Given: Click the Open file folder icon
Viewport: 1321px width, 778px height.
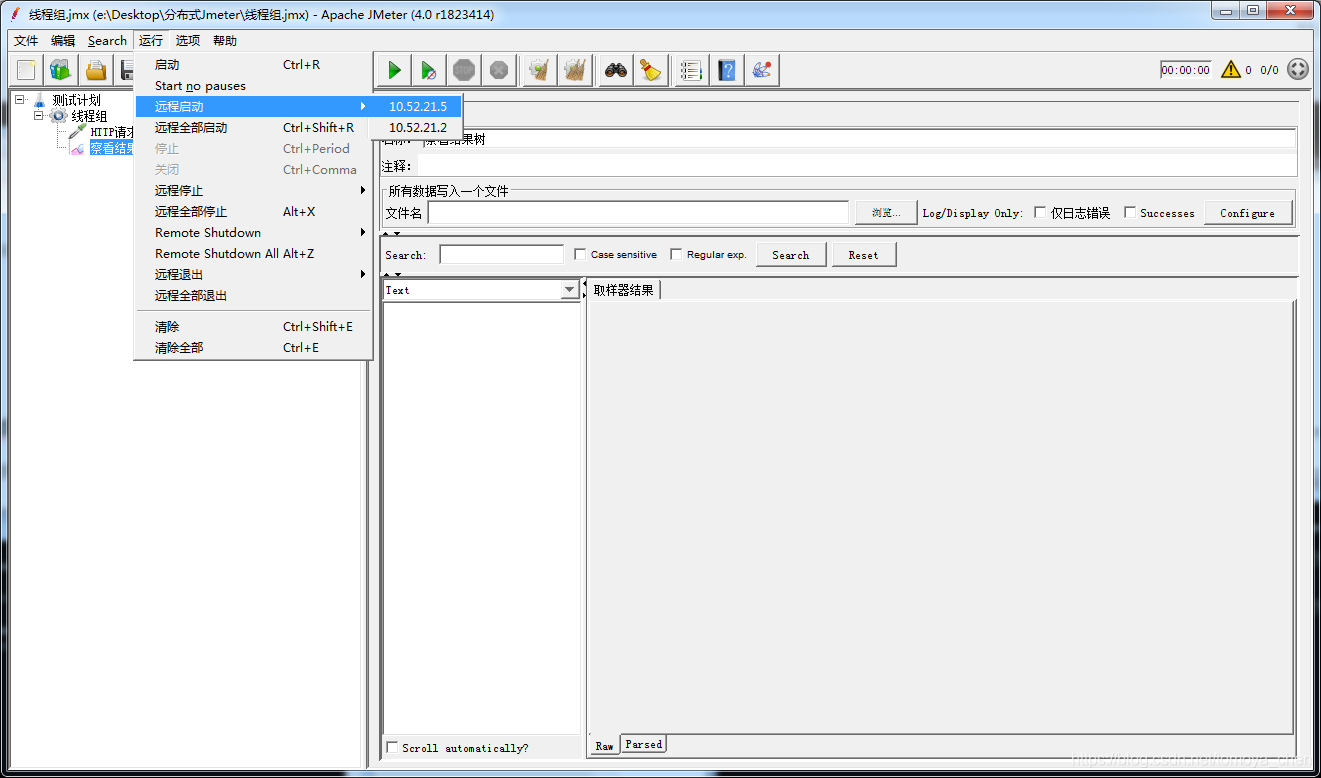Looking at the screenshot, I should click(95, 70).
